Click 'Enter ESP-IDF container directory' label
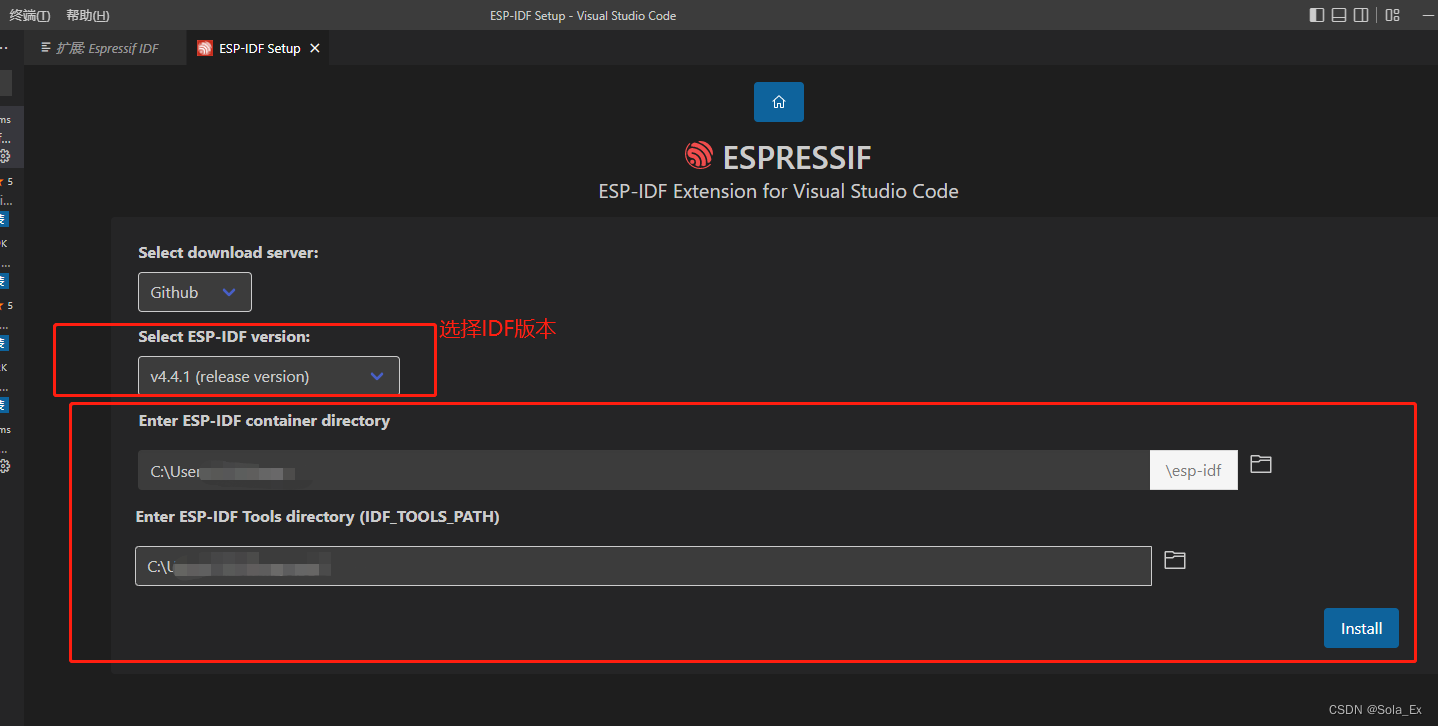This screenshot has width=1438, height=726. [x=264, y=421]
